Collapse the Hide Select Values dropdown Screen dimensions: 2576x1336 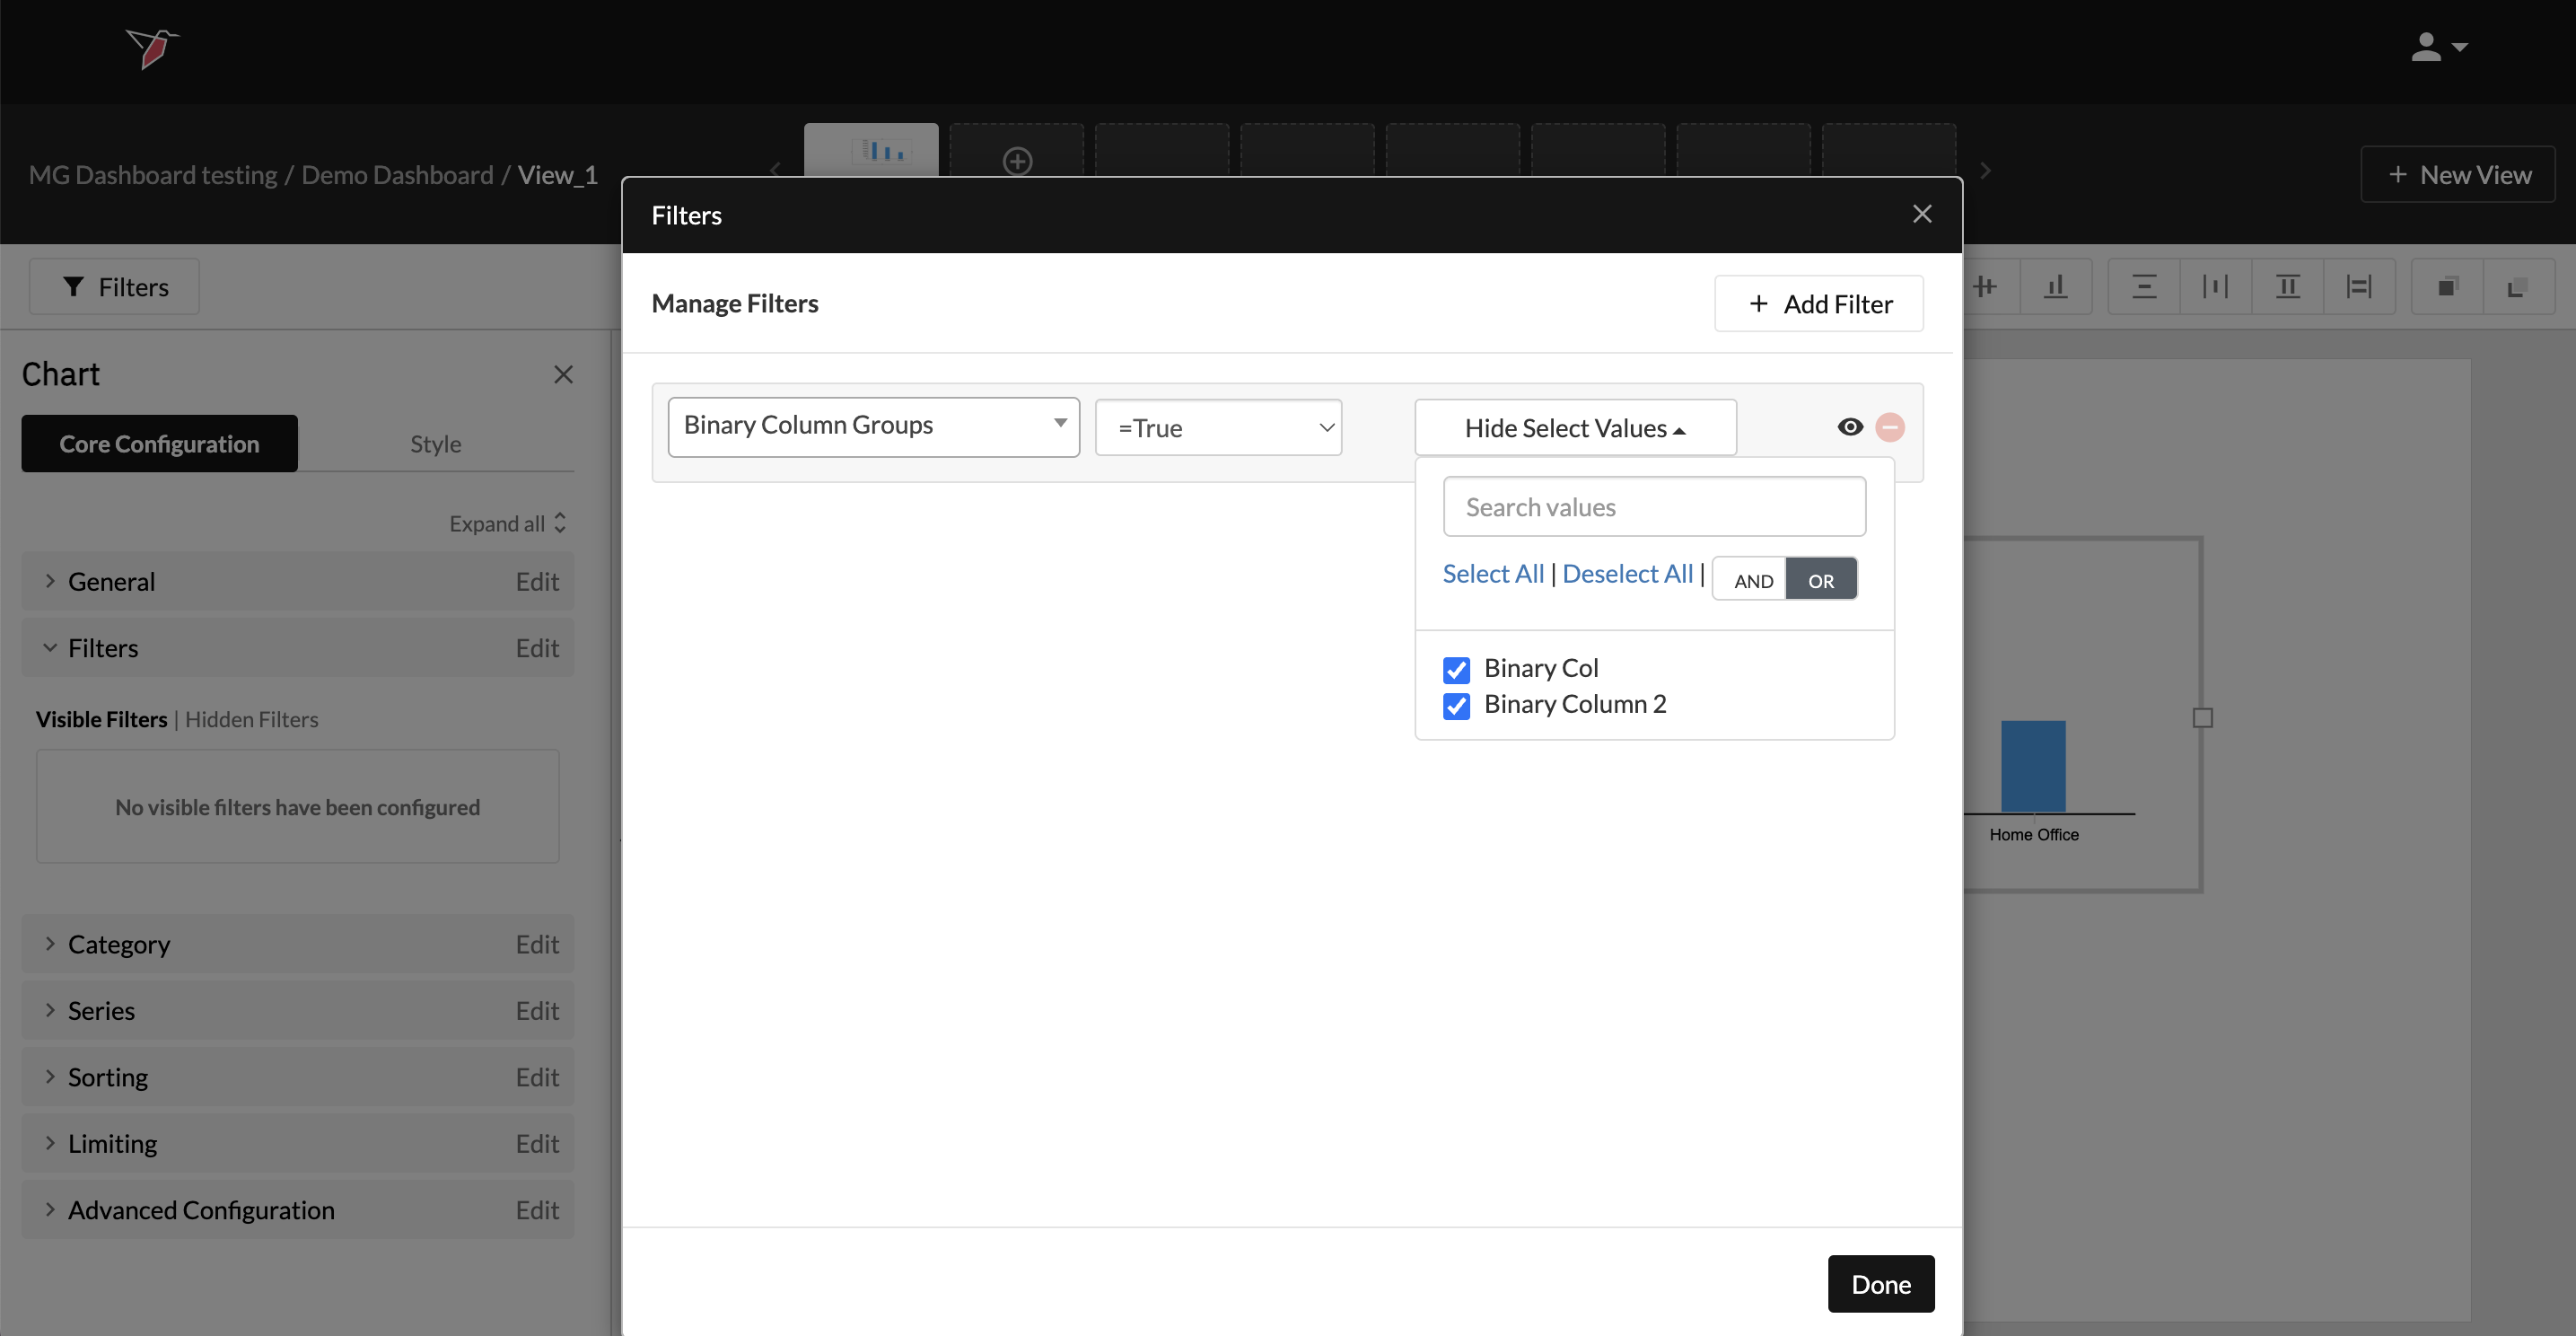(x=1574, y=428)
